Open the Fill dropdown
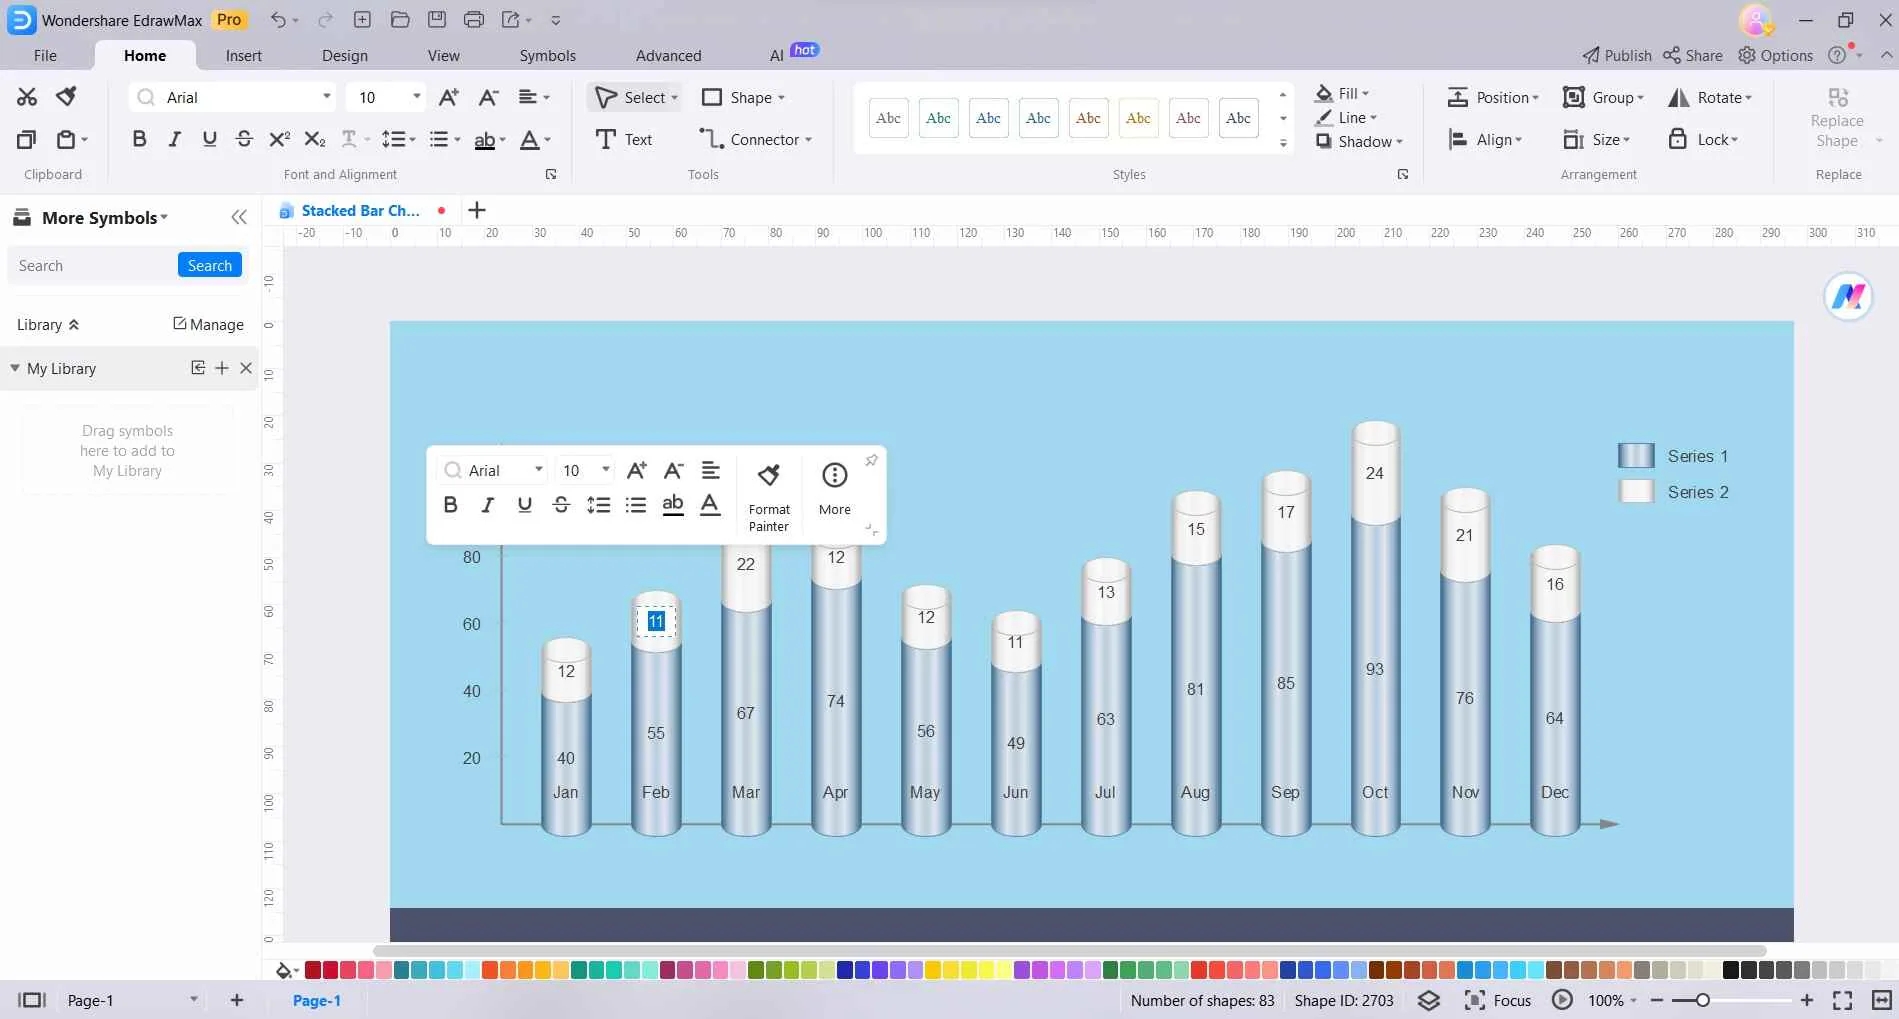Image resolution: width=1899 pixels, height=1019 pixels. click(1343, 93)
